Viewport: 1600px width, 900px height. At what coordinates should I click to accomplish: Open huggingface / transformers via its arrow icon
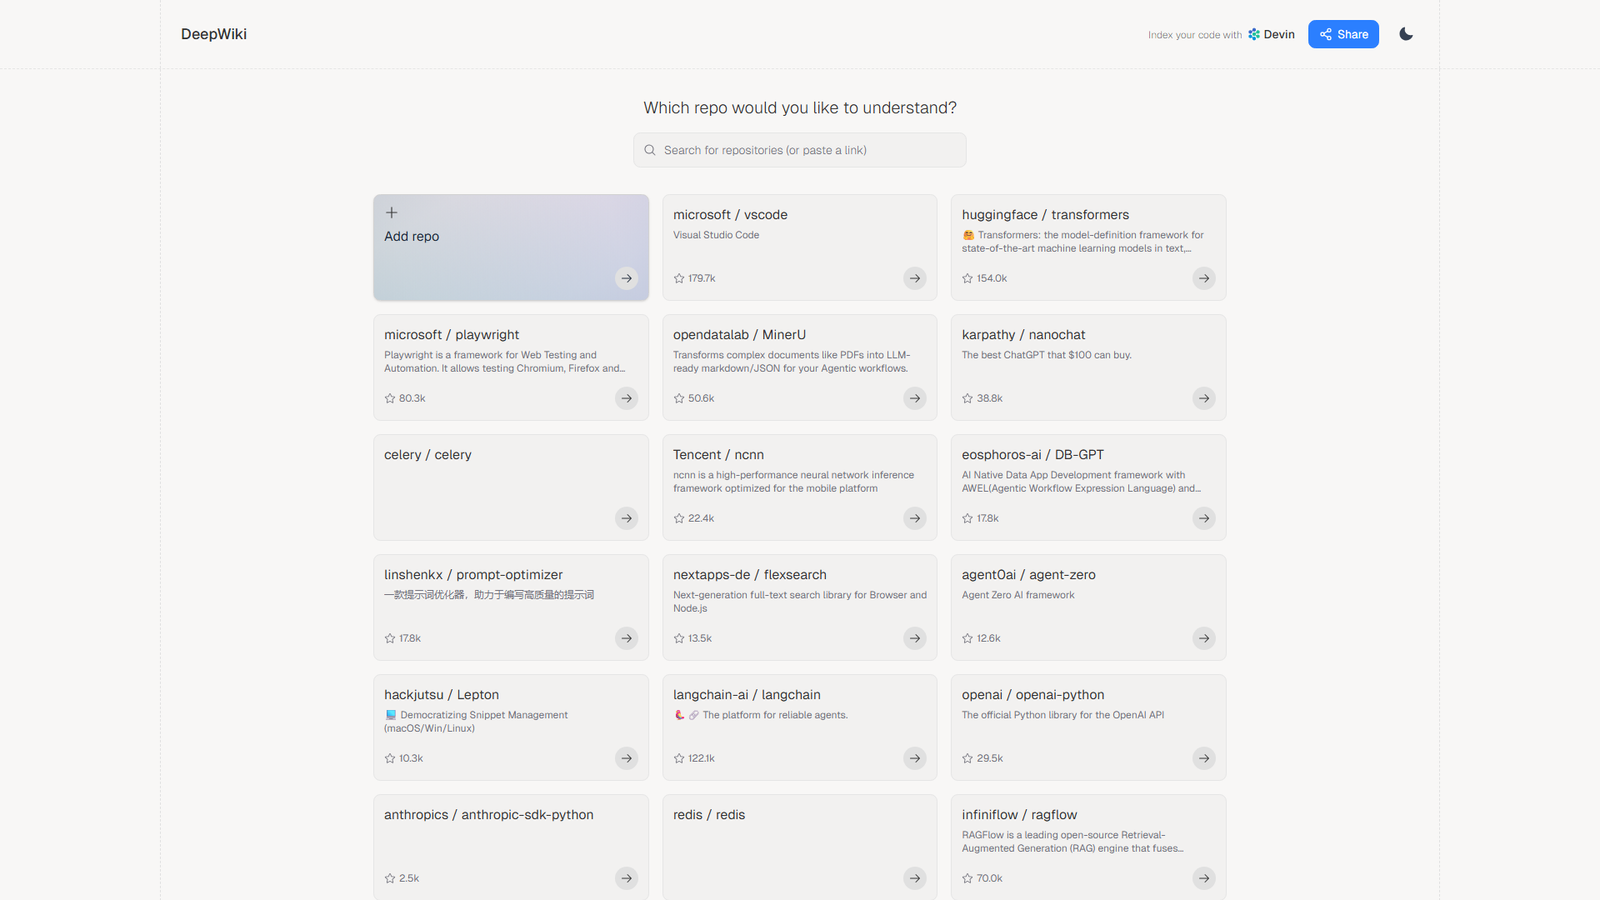(x=1203, y=278)
